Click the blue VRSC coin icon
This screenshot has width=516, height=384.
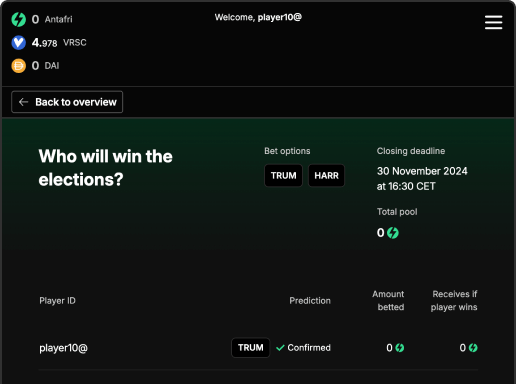(x=19, y=43)
